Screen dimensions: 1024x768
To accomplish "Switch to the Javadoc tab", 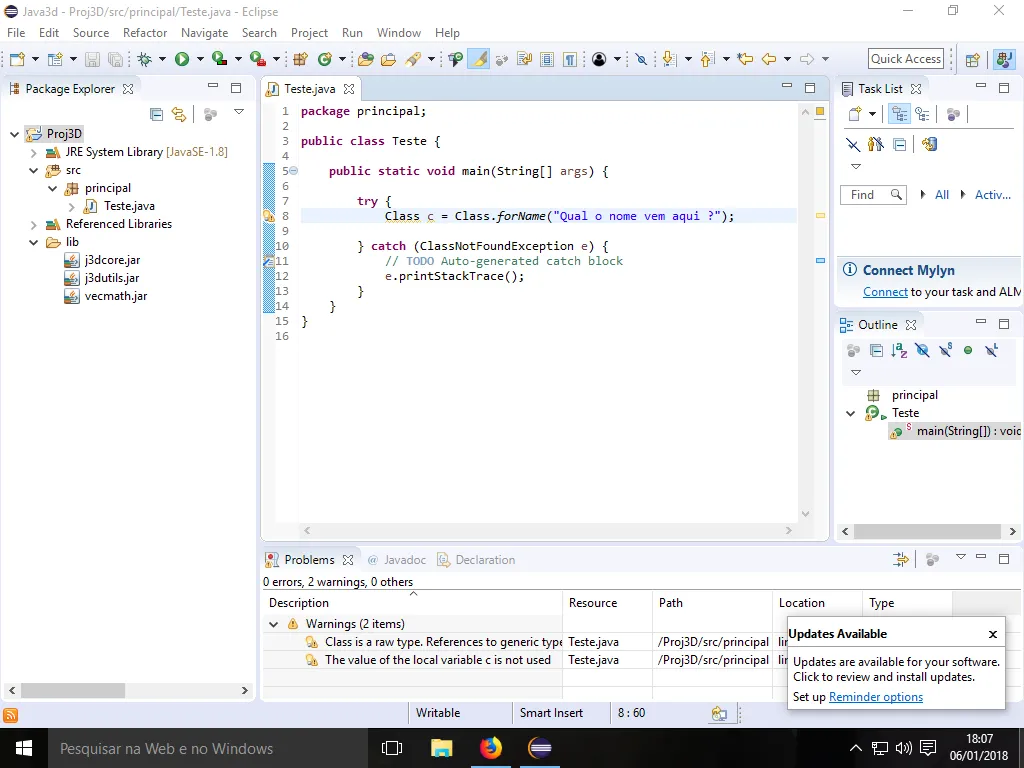I will [x=397, y=560].
